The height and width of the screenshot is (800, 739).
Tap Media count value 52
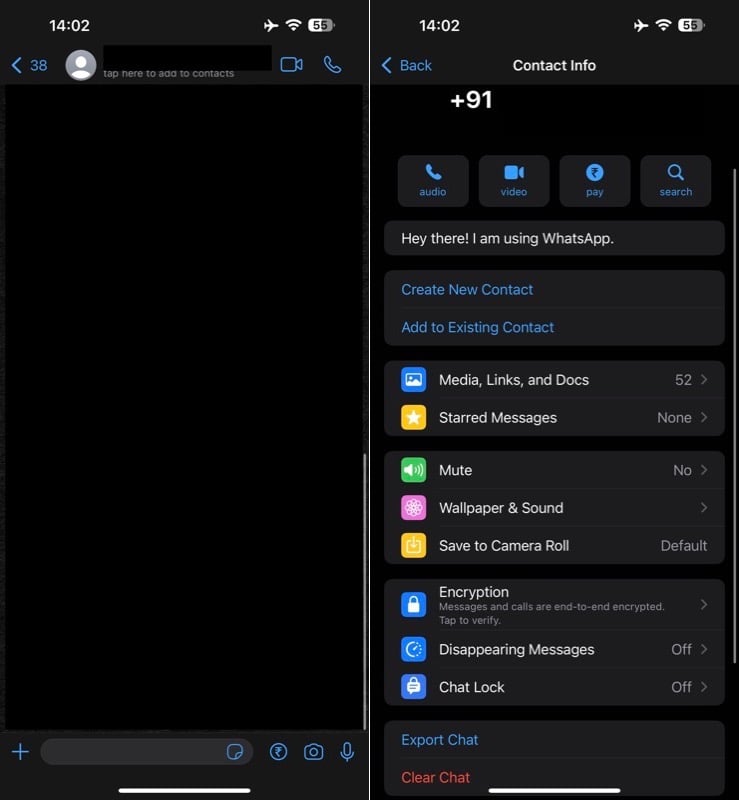pos(683,380)
